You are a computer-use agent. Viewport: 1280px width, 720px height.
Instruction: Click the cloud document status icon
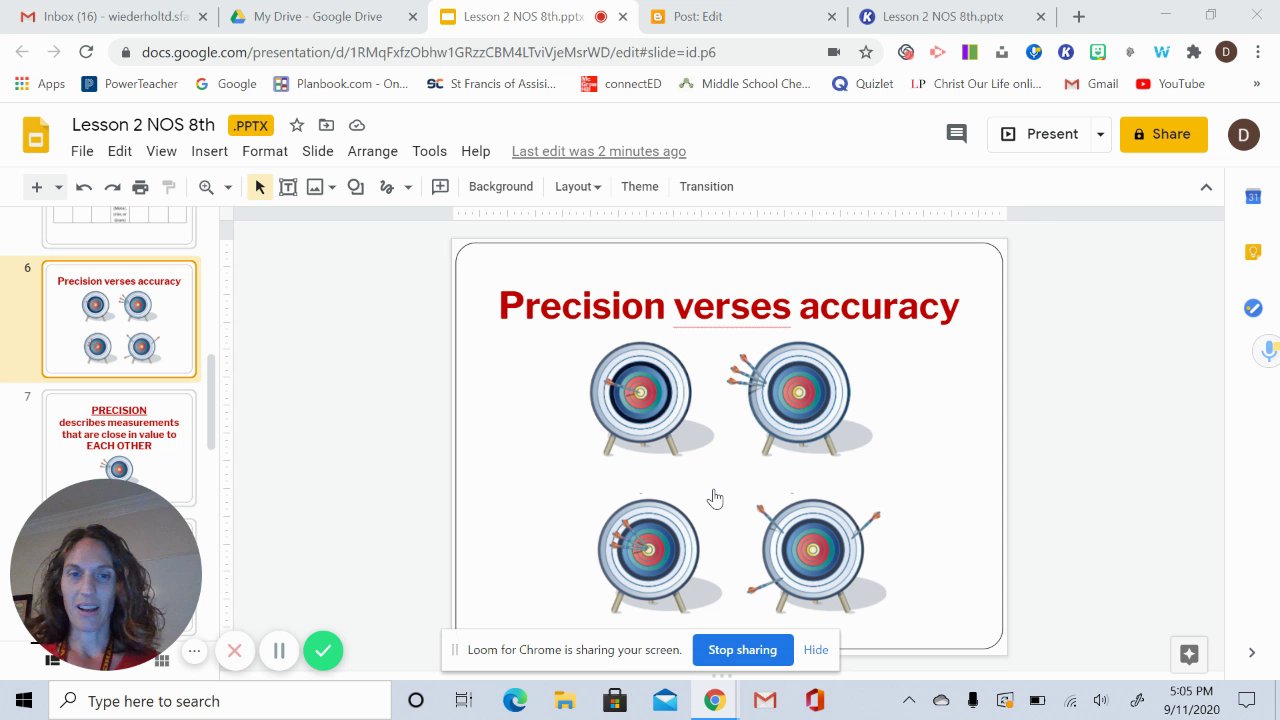point(357,125)
